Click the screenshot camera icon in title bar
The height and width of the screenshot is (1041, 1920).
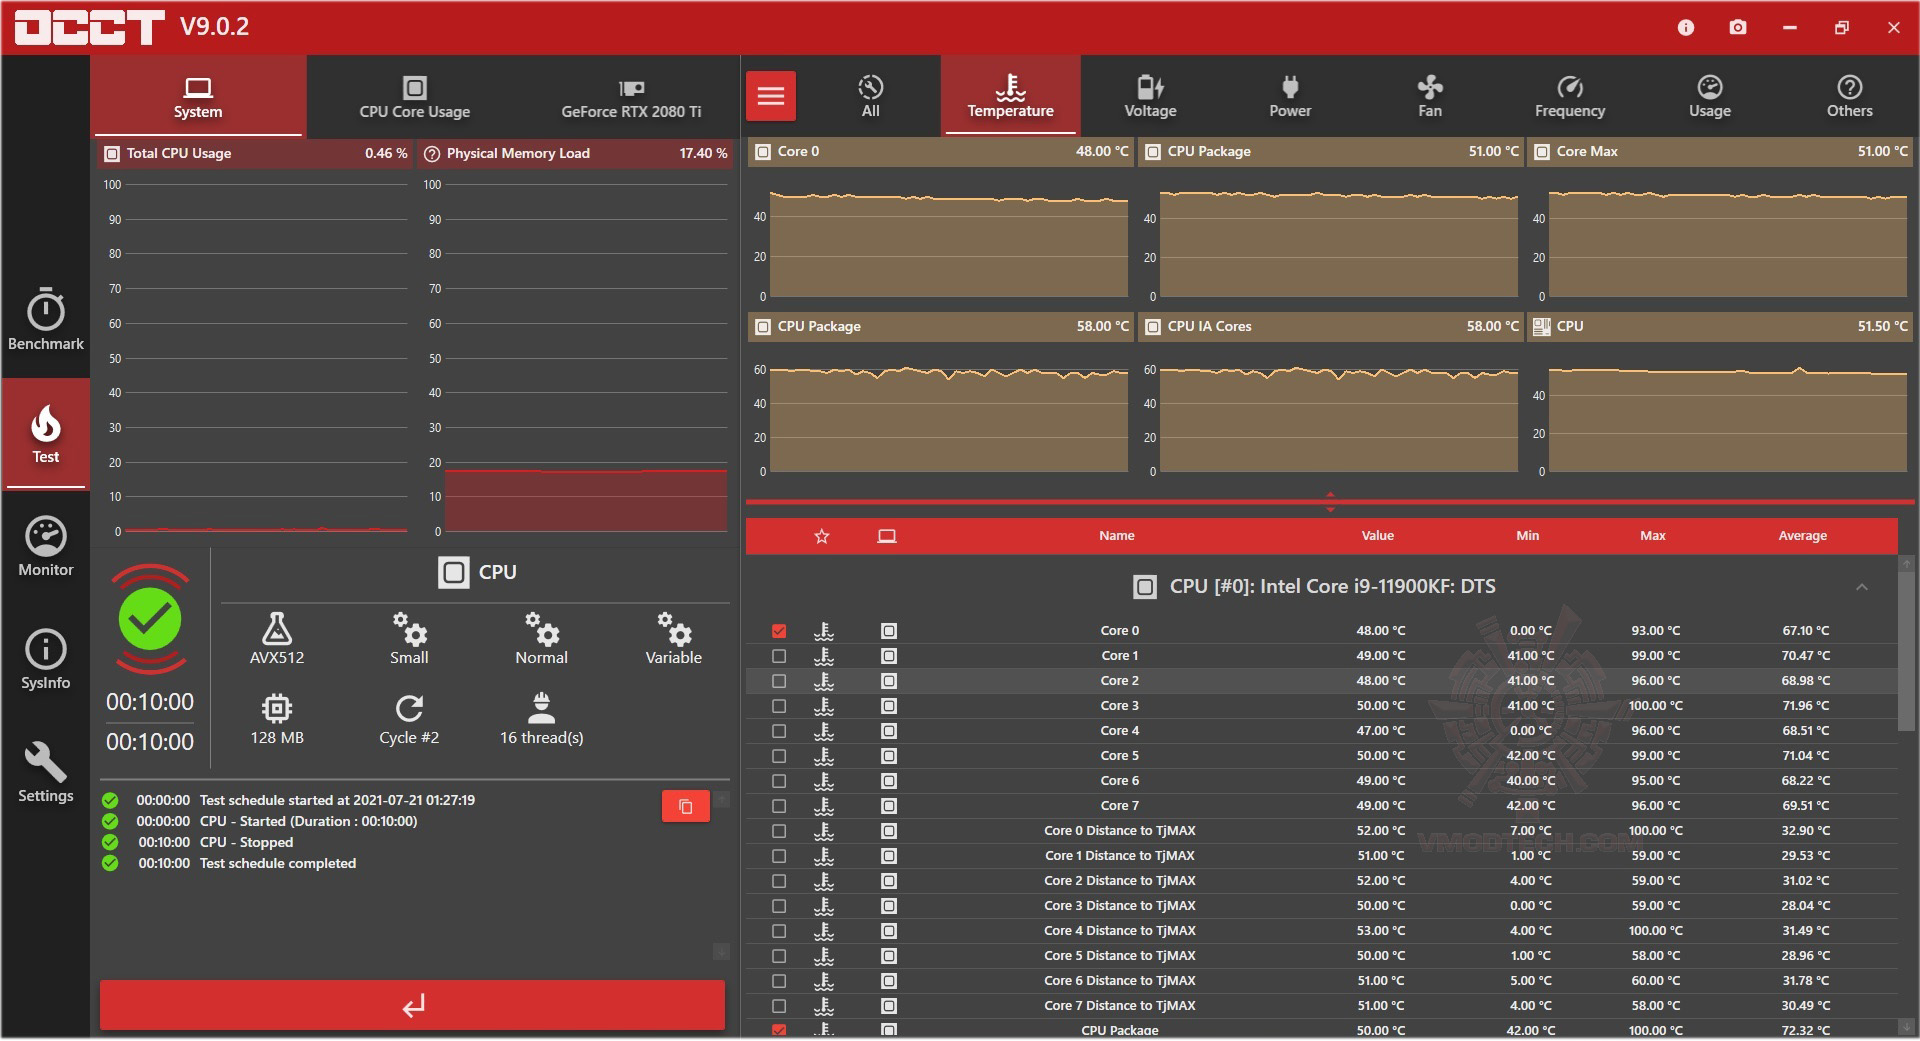tap(1738, 27)
